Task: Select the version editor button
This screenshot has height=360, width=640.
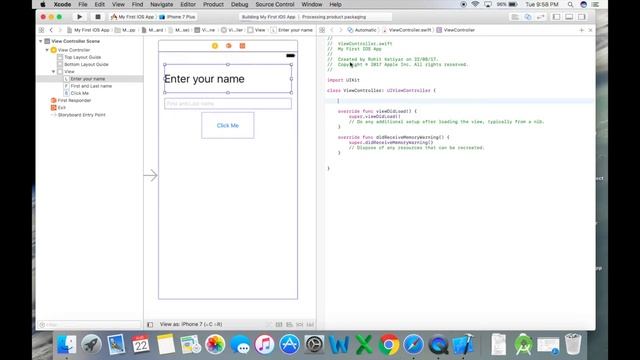Action: tap(540, 17)
